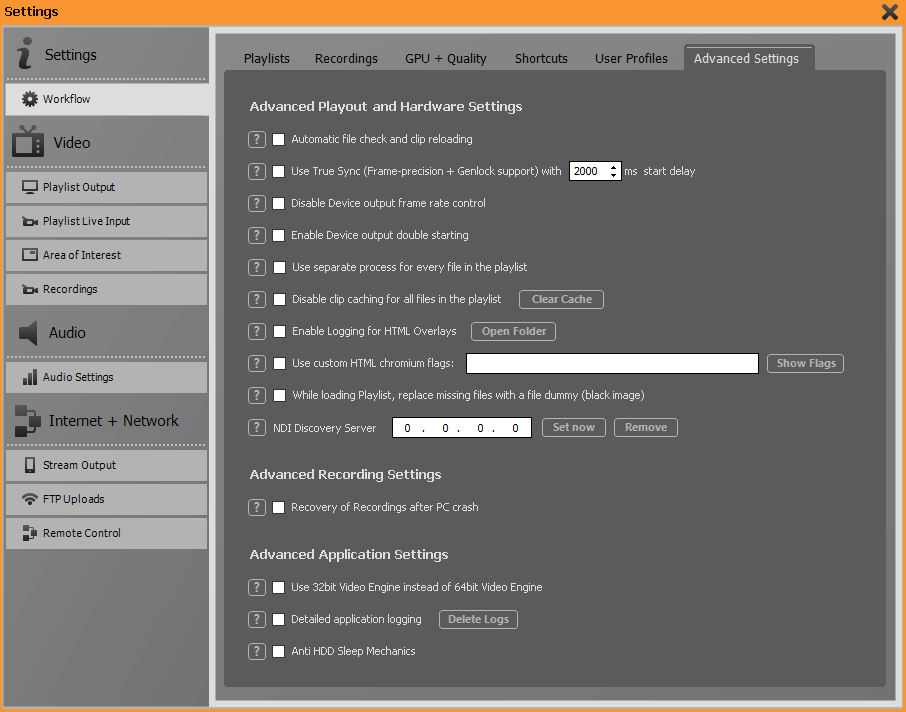Enable Automatic file check and clip reloading
Image resolution: width=906 pixels, height=712 pixels.
279,139
